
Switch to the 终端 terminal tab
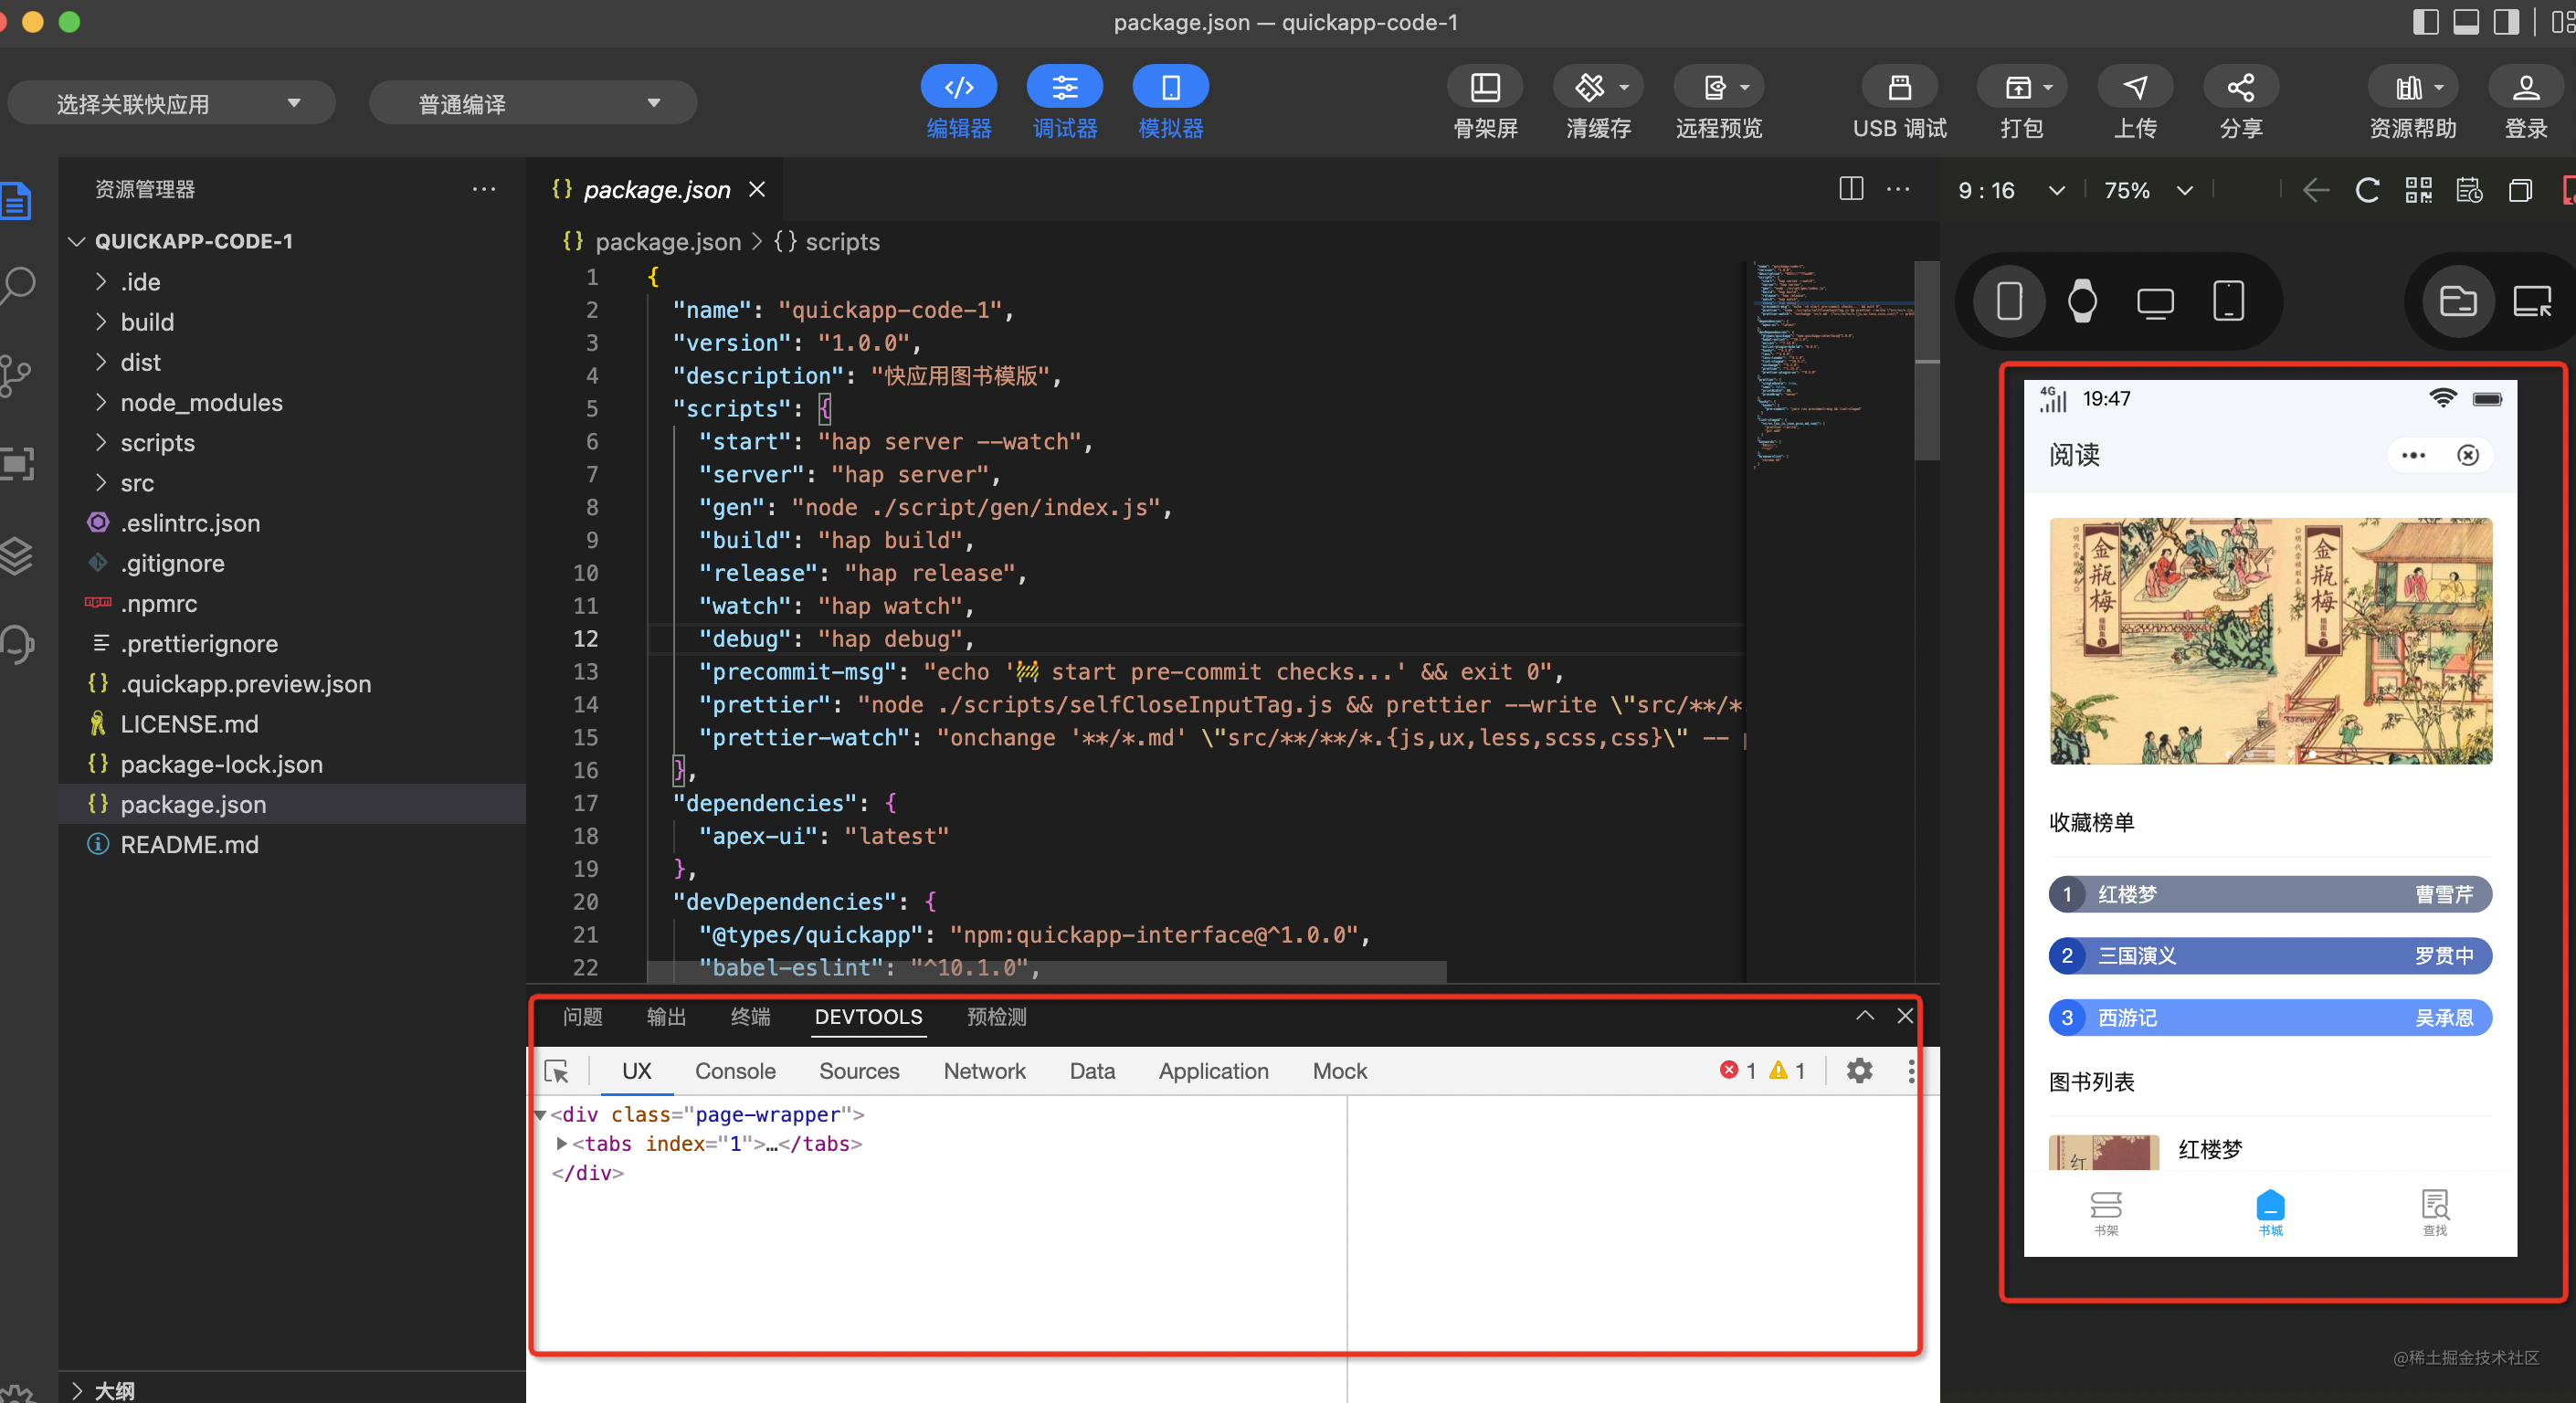750,1017
